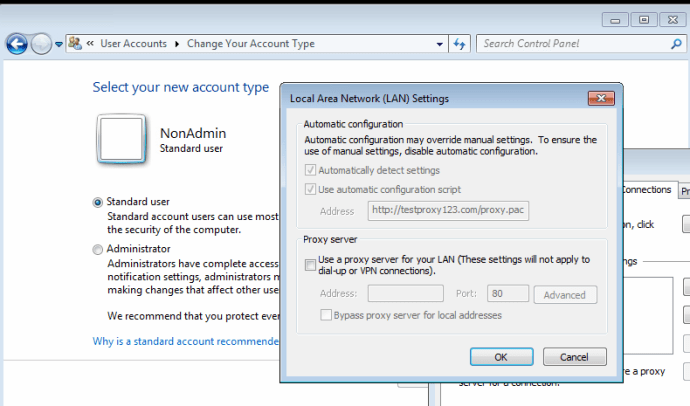Click the NonAdmin account picture
The height and width of the screenshot is (406, 690).
point(122,138)
